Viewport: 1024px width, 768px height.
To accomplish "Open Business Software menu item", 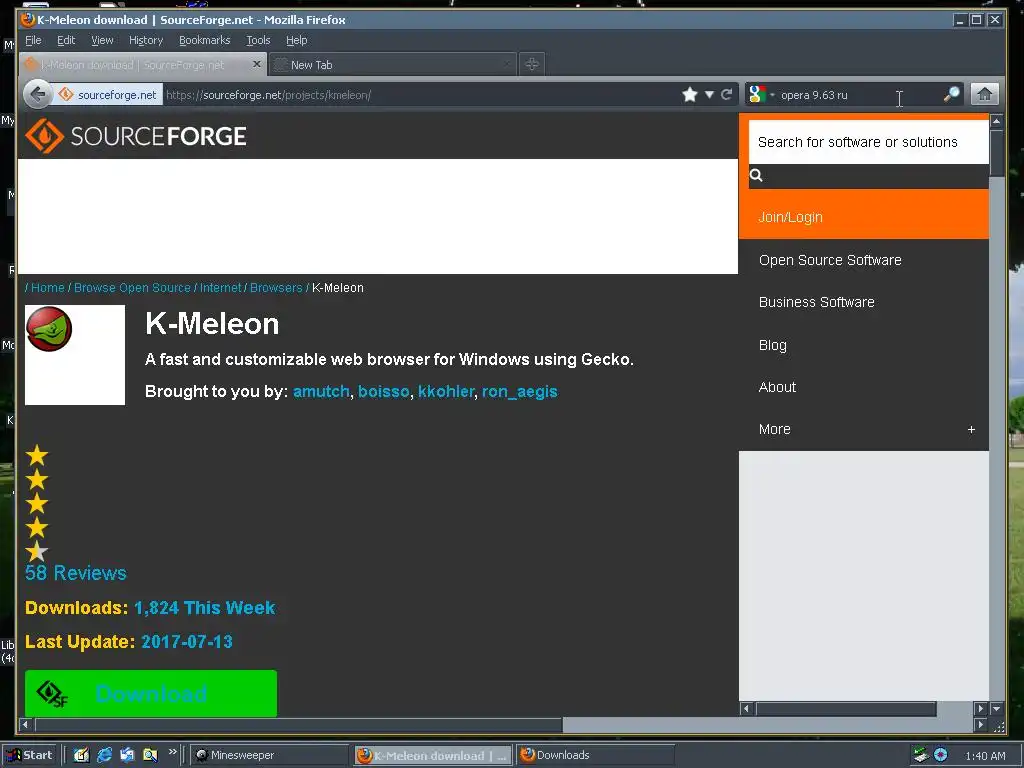I will 816,302.
